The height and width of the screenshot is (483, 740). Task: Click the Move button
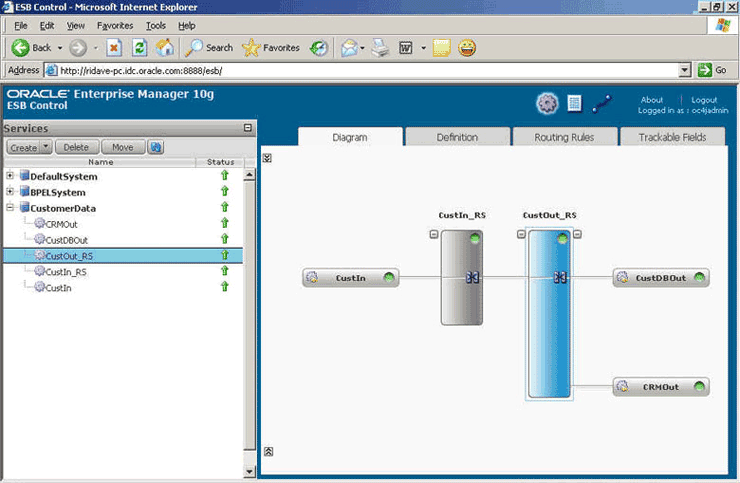point(123,147)
